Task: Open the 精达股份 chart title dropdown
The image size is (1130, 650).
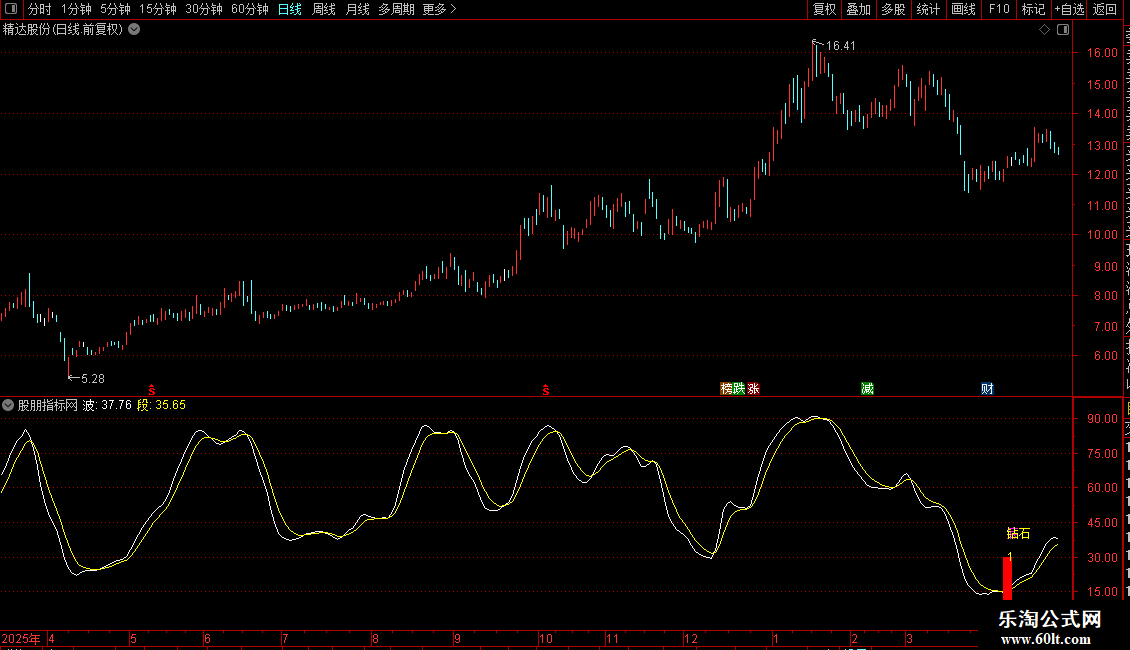Action: coord(134,30)
